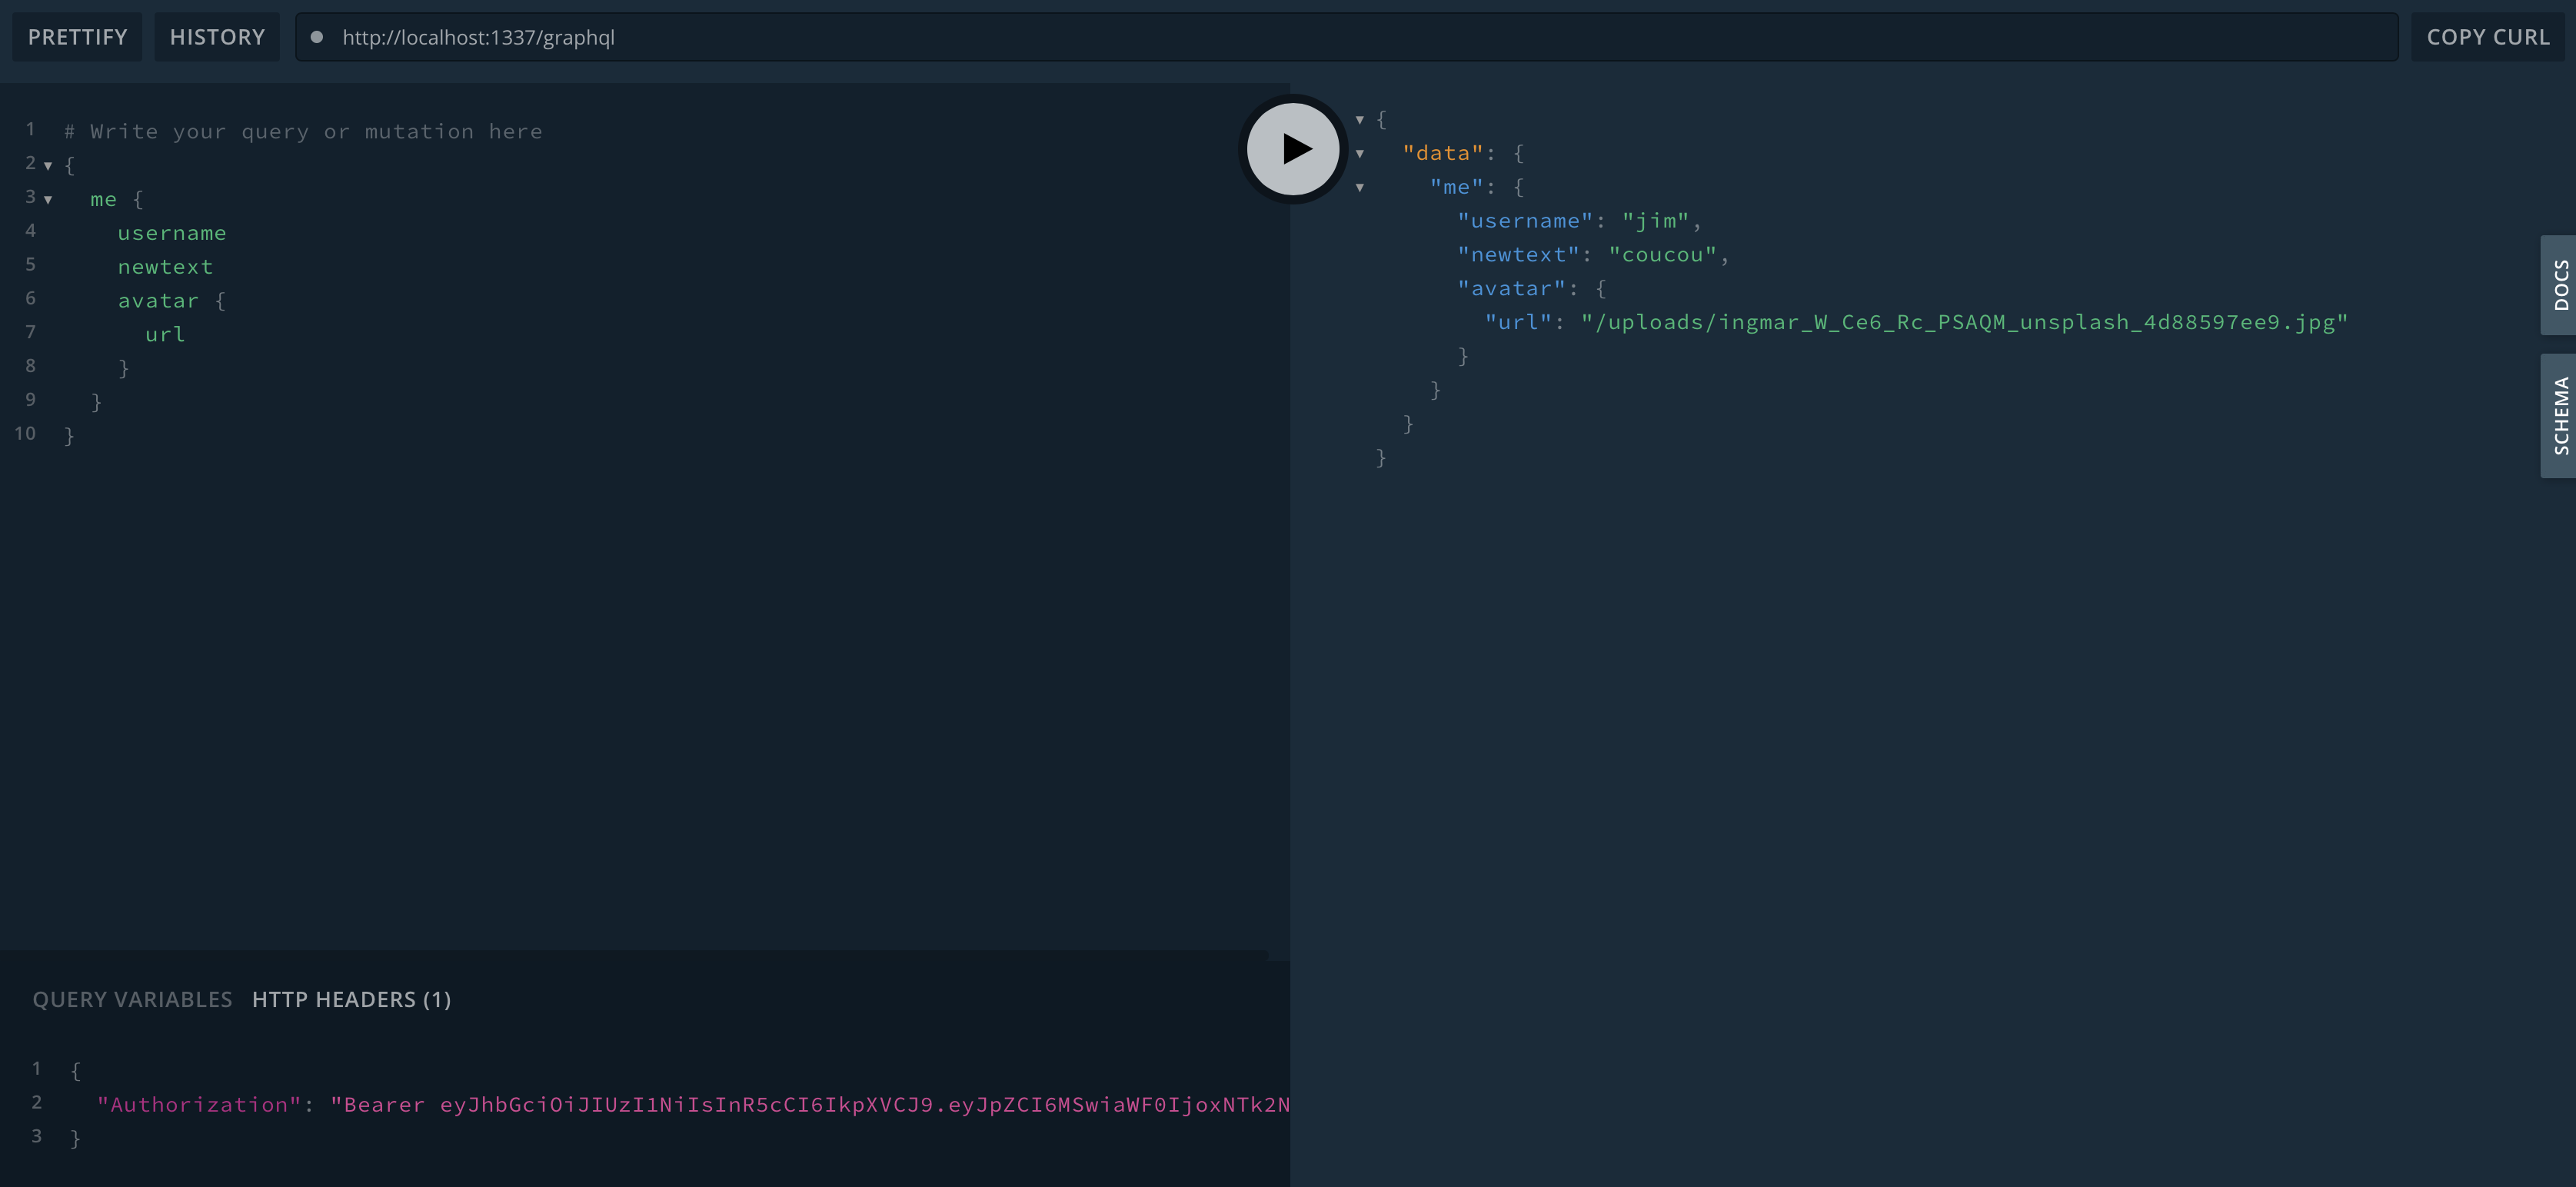The height and width of the screenshot is (1187, 2576).
Task: Collapse the "data" node in the response
Action: click(1359, 154)
